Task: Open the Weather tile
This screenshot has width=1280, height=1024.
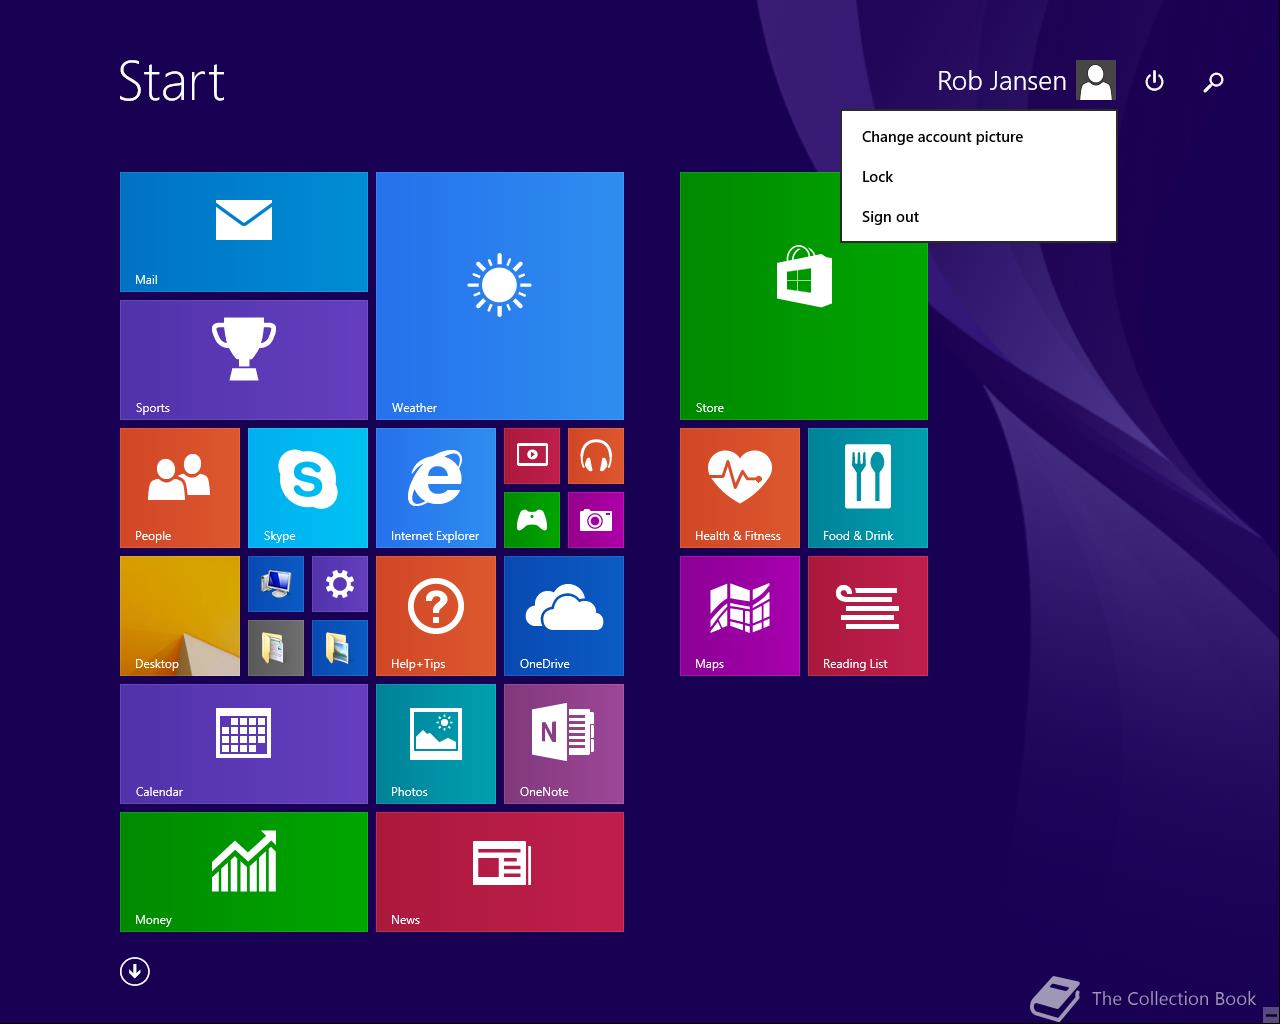Action: [500, 296]
